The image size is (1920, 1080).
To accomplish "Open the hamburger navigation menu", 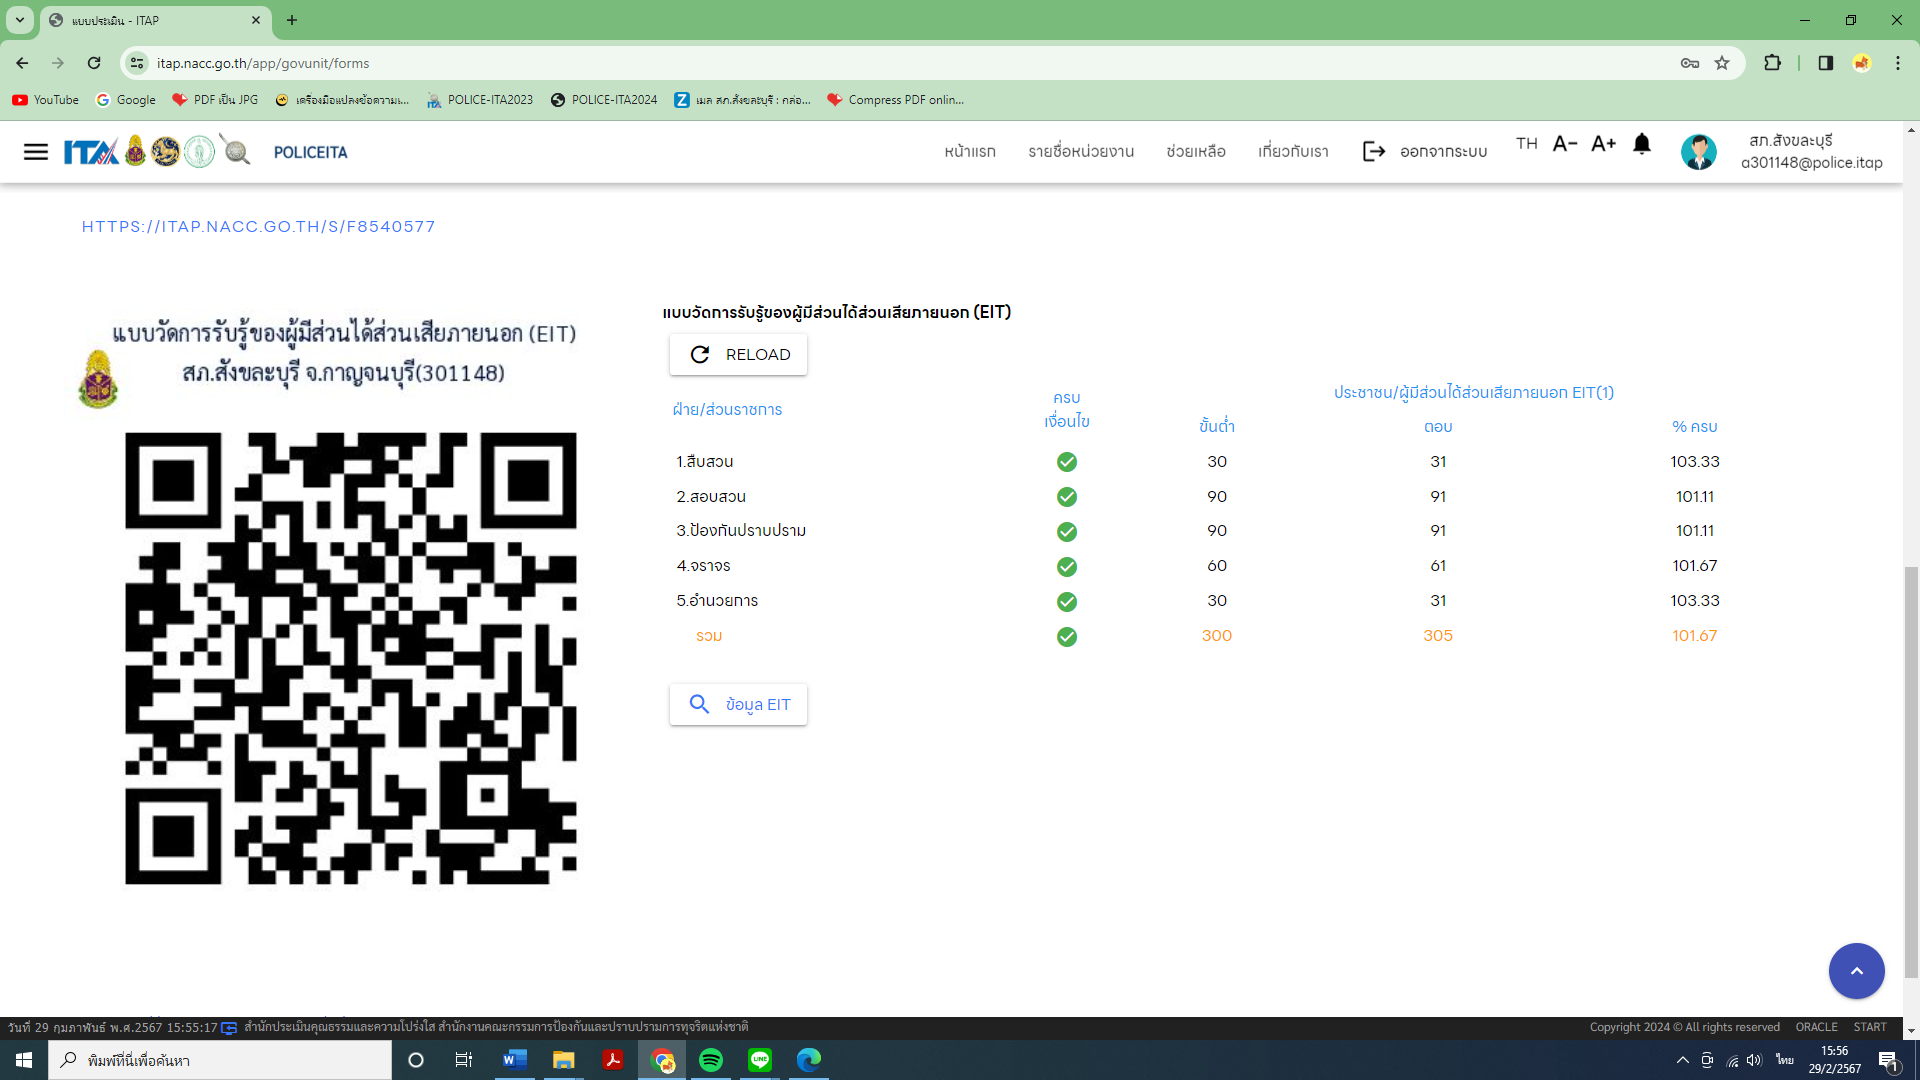I will (x=36, y=152).
